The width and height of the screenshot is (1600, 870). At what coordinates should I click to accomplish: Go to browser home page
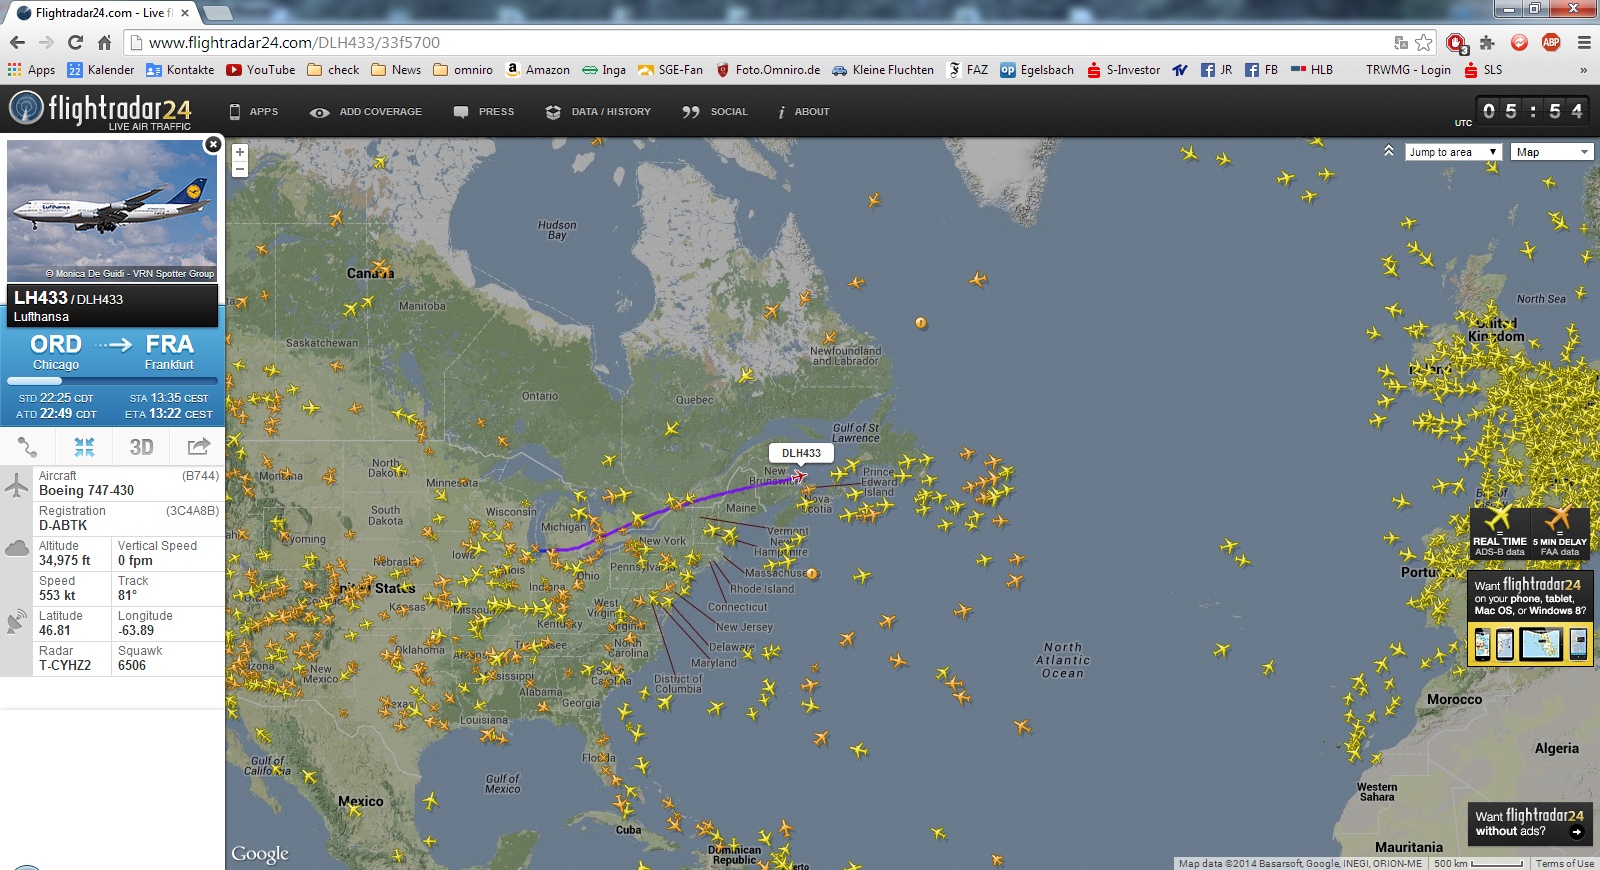[104, 42]
